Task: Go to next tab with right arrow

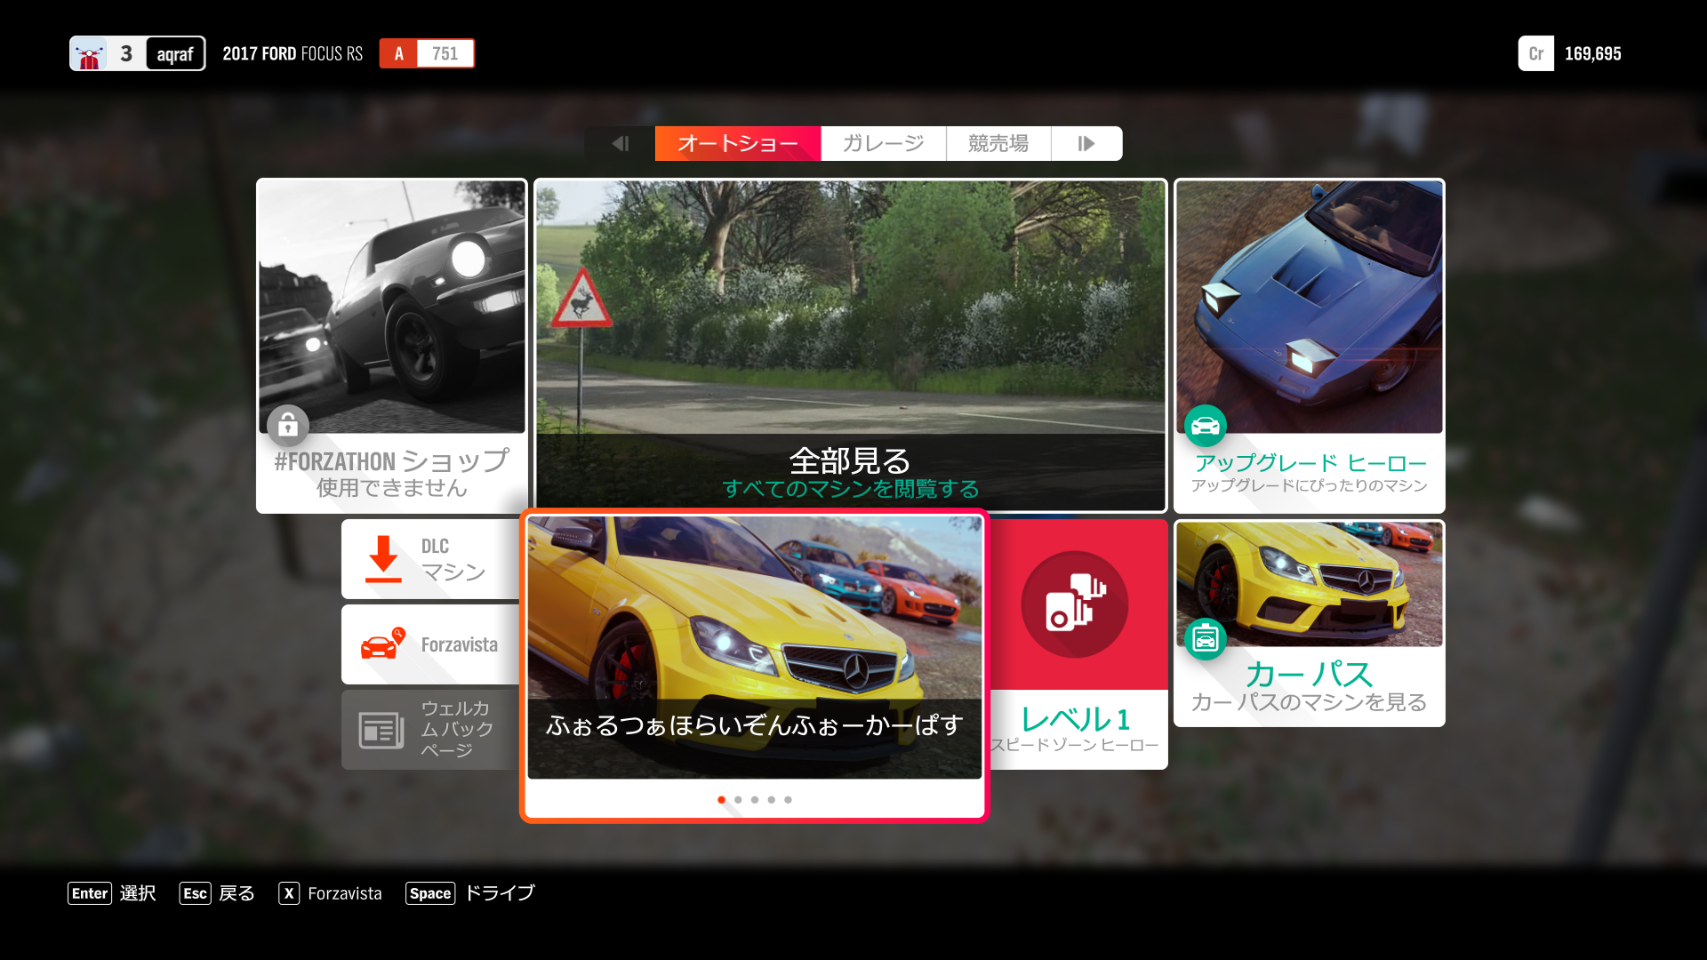Action: [x=1087, y=143]
